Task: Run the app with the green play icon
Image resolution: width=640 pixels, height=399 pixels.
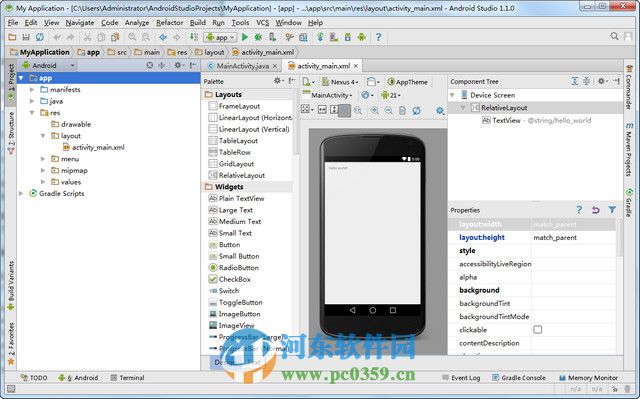Action: click(244, 38)
